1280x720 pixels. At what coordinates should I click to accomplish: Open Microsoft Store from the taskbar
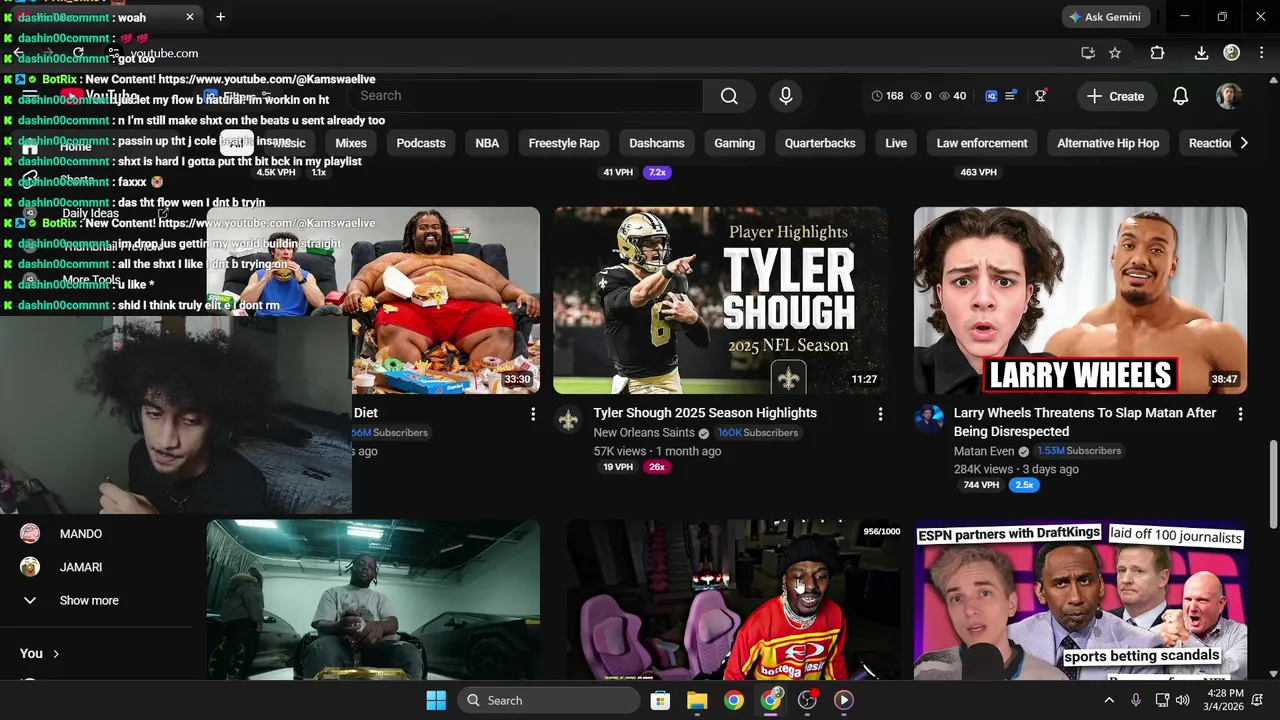pyautogui.click(x=660, y=700)
